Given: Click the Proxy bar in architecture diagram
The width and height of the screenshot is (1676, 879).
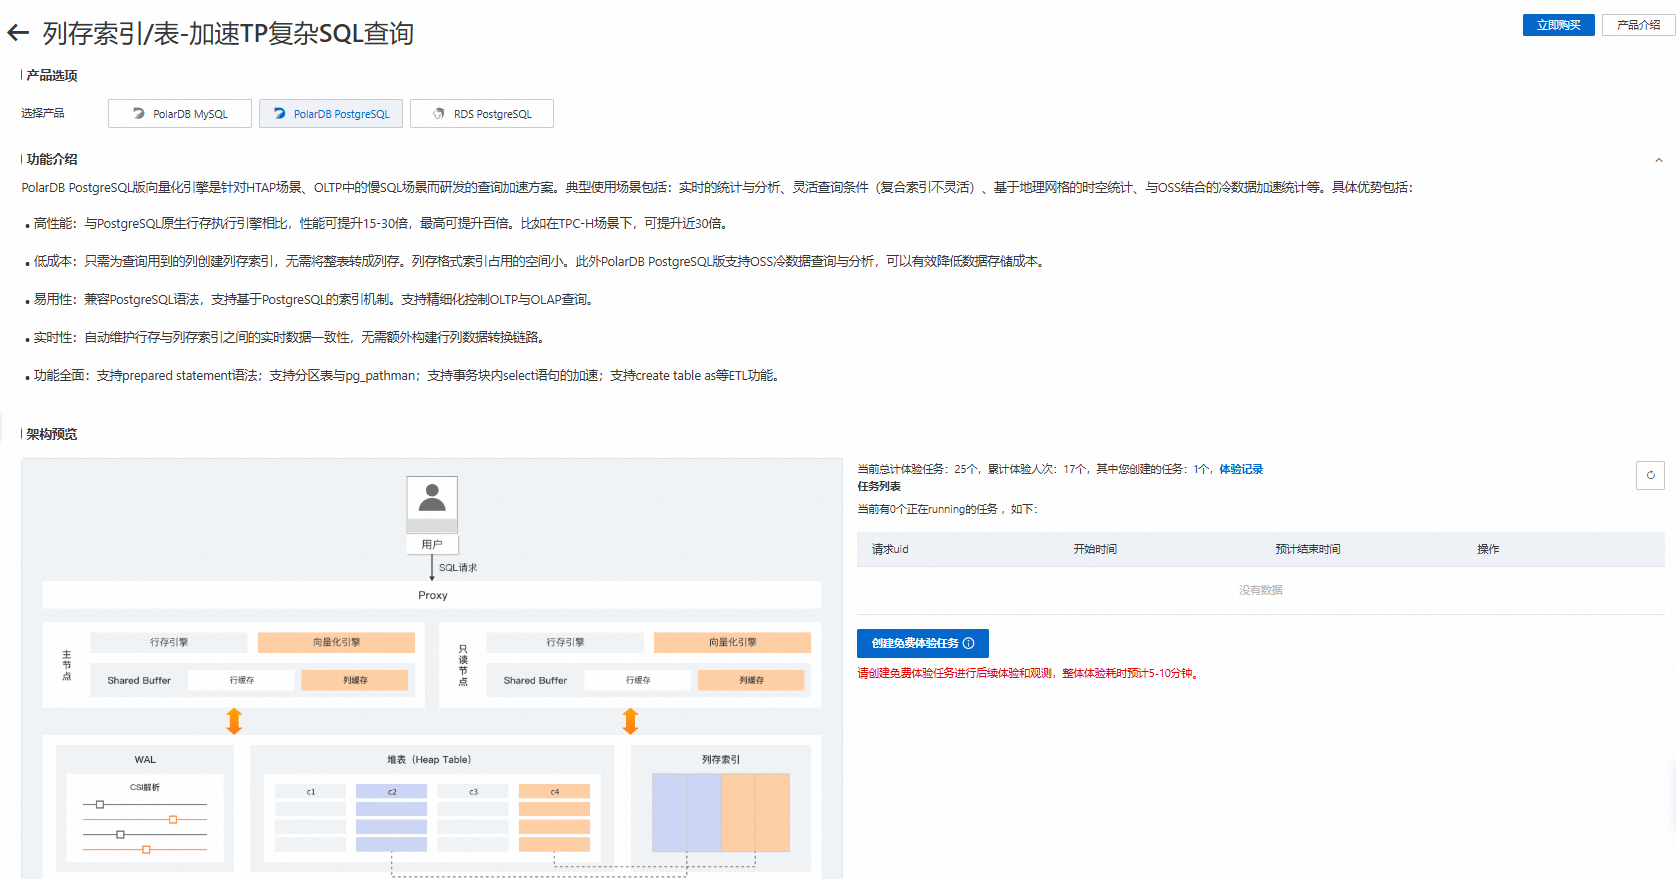Looking at the screenshot, I should point(432,595).
